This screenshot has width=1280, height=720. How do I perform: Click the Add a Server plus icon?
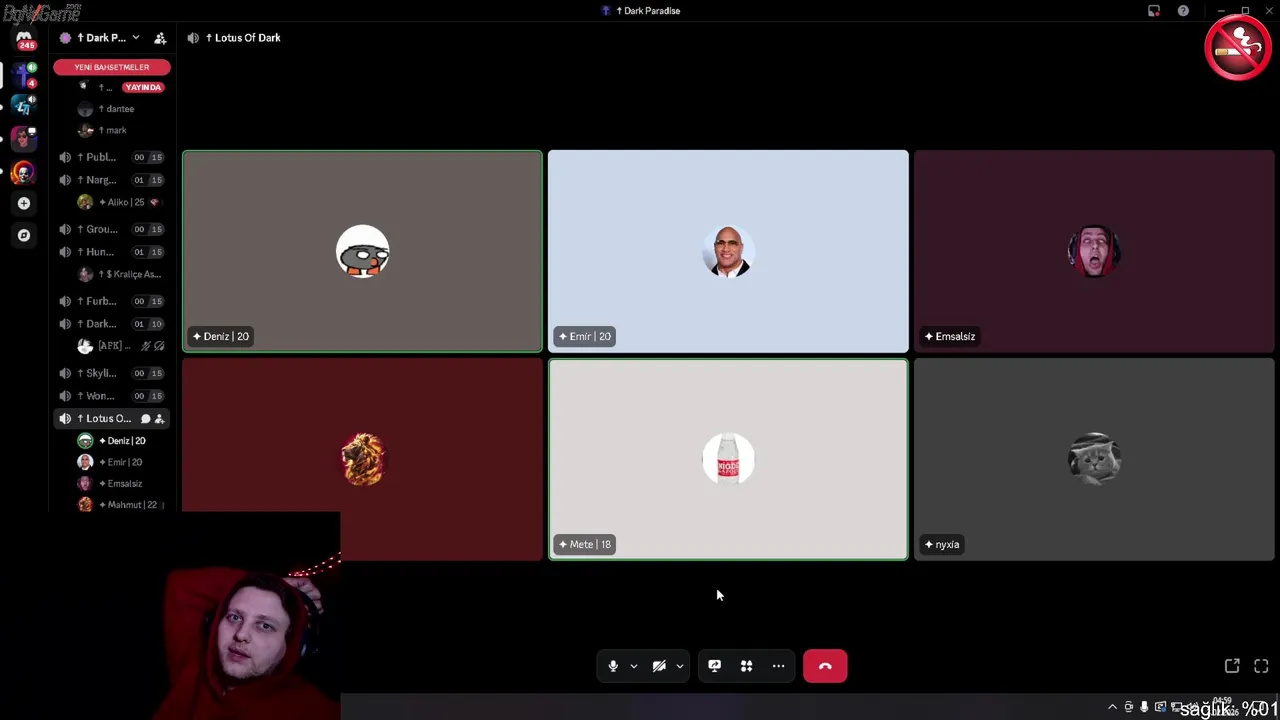24,203
